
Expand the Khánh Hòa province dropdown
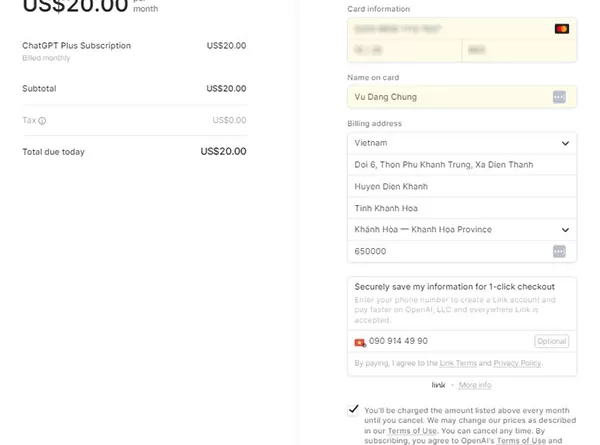(462, 230)
